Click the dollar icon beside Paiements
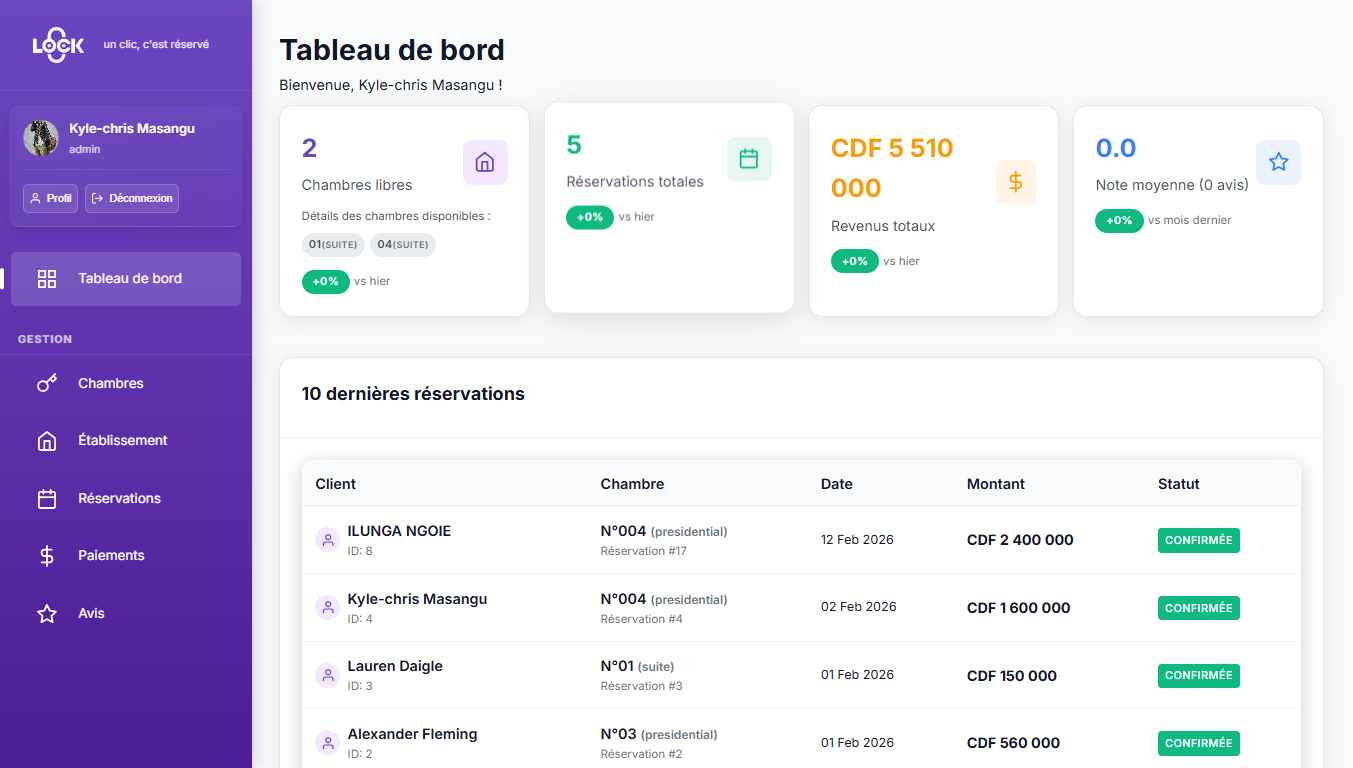Viewport: 1353px width, 768px height. (47, 556)
